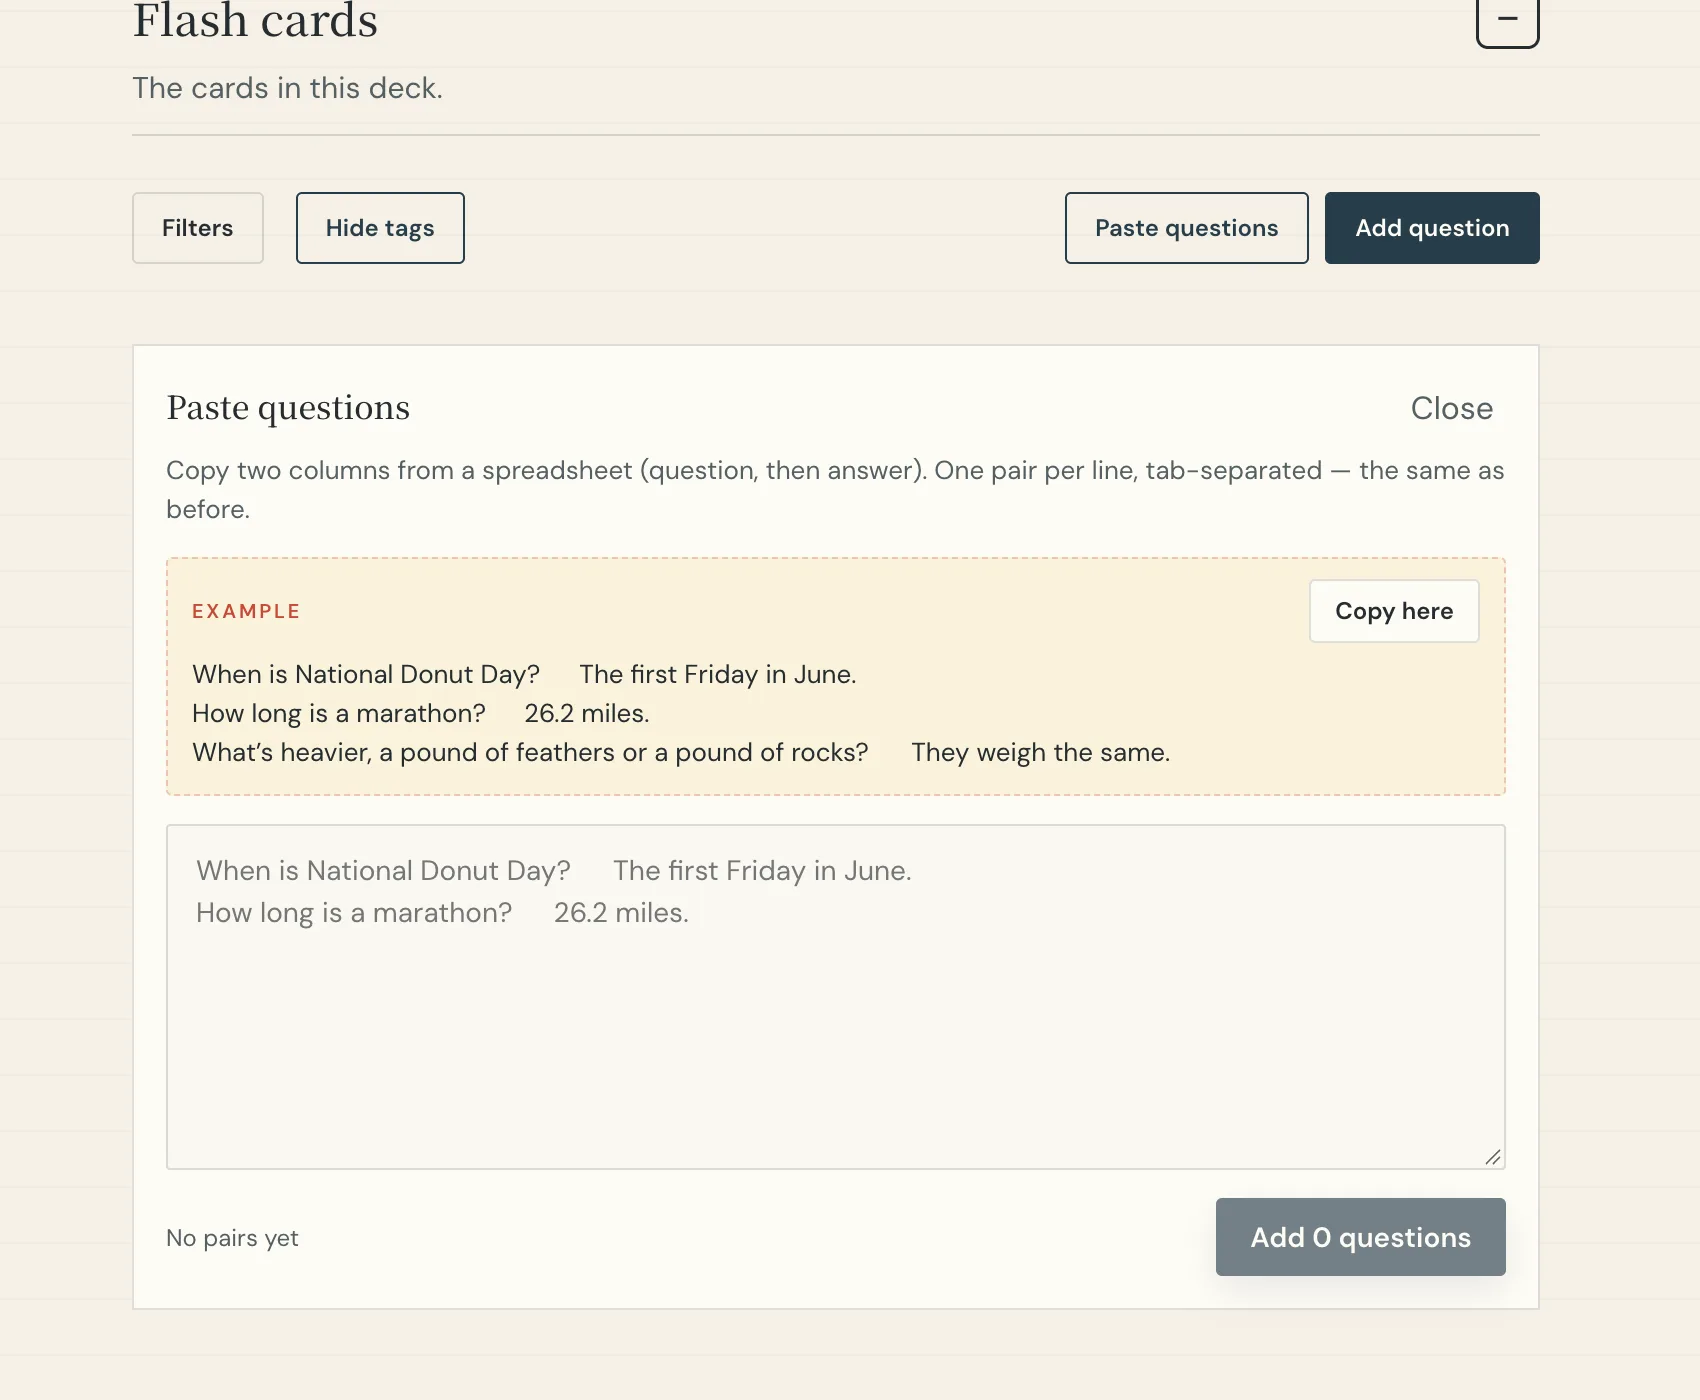Click the 'Paste questions' panel heading
The image size is (1700, 1400).
click(288, 408)
